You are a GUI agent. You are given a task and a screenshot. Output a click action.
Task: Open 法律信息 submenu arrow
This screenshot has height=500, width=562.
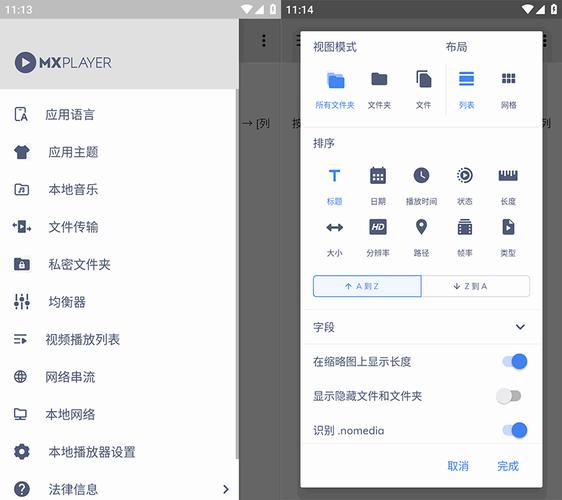(x=225, y=489)
